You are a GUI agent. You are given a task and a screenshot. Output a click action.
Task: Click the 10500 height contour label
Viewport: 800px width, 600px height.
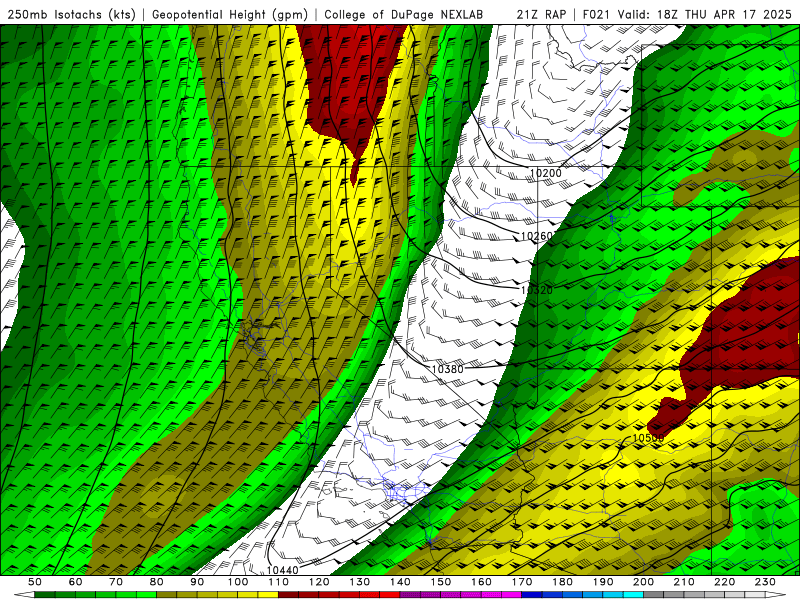click(x=648, y=438)
